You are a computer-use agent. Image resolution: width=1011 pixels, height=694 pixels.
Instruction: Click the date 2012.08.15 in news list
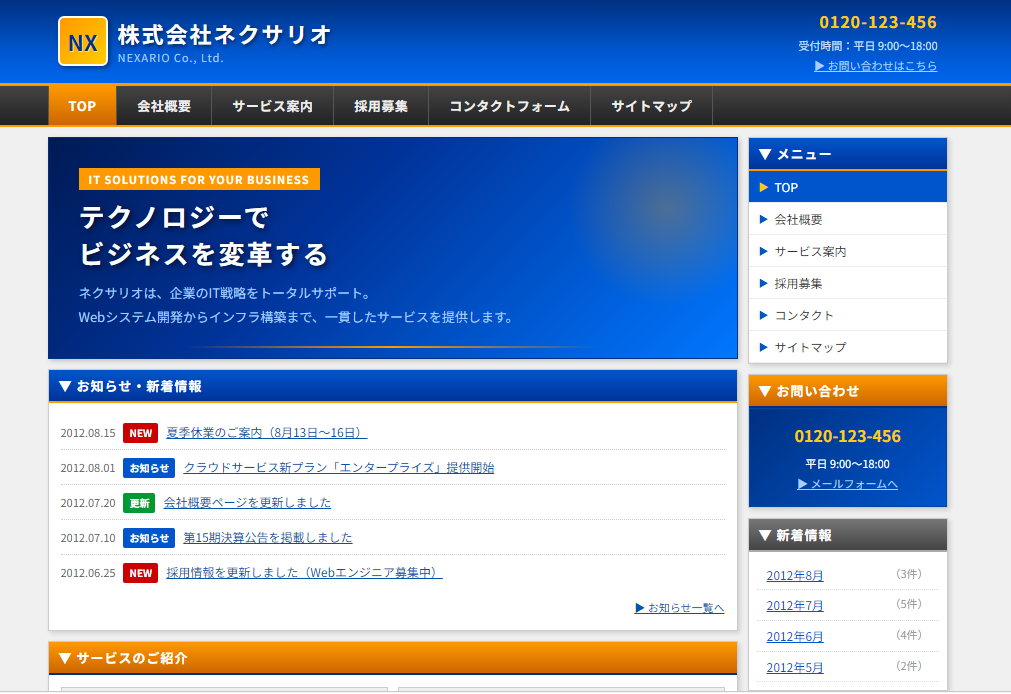click(x=88, y=433)
